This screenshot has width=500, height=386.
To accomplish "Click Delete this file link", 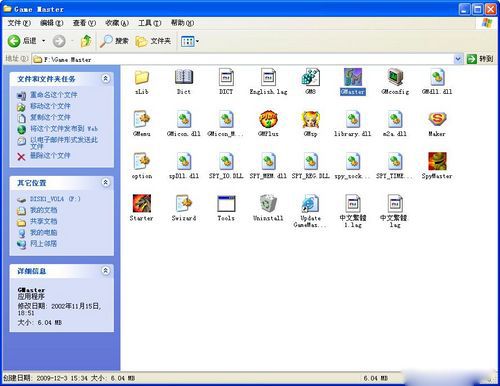I will 50,155.
